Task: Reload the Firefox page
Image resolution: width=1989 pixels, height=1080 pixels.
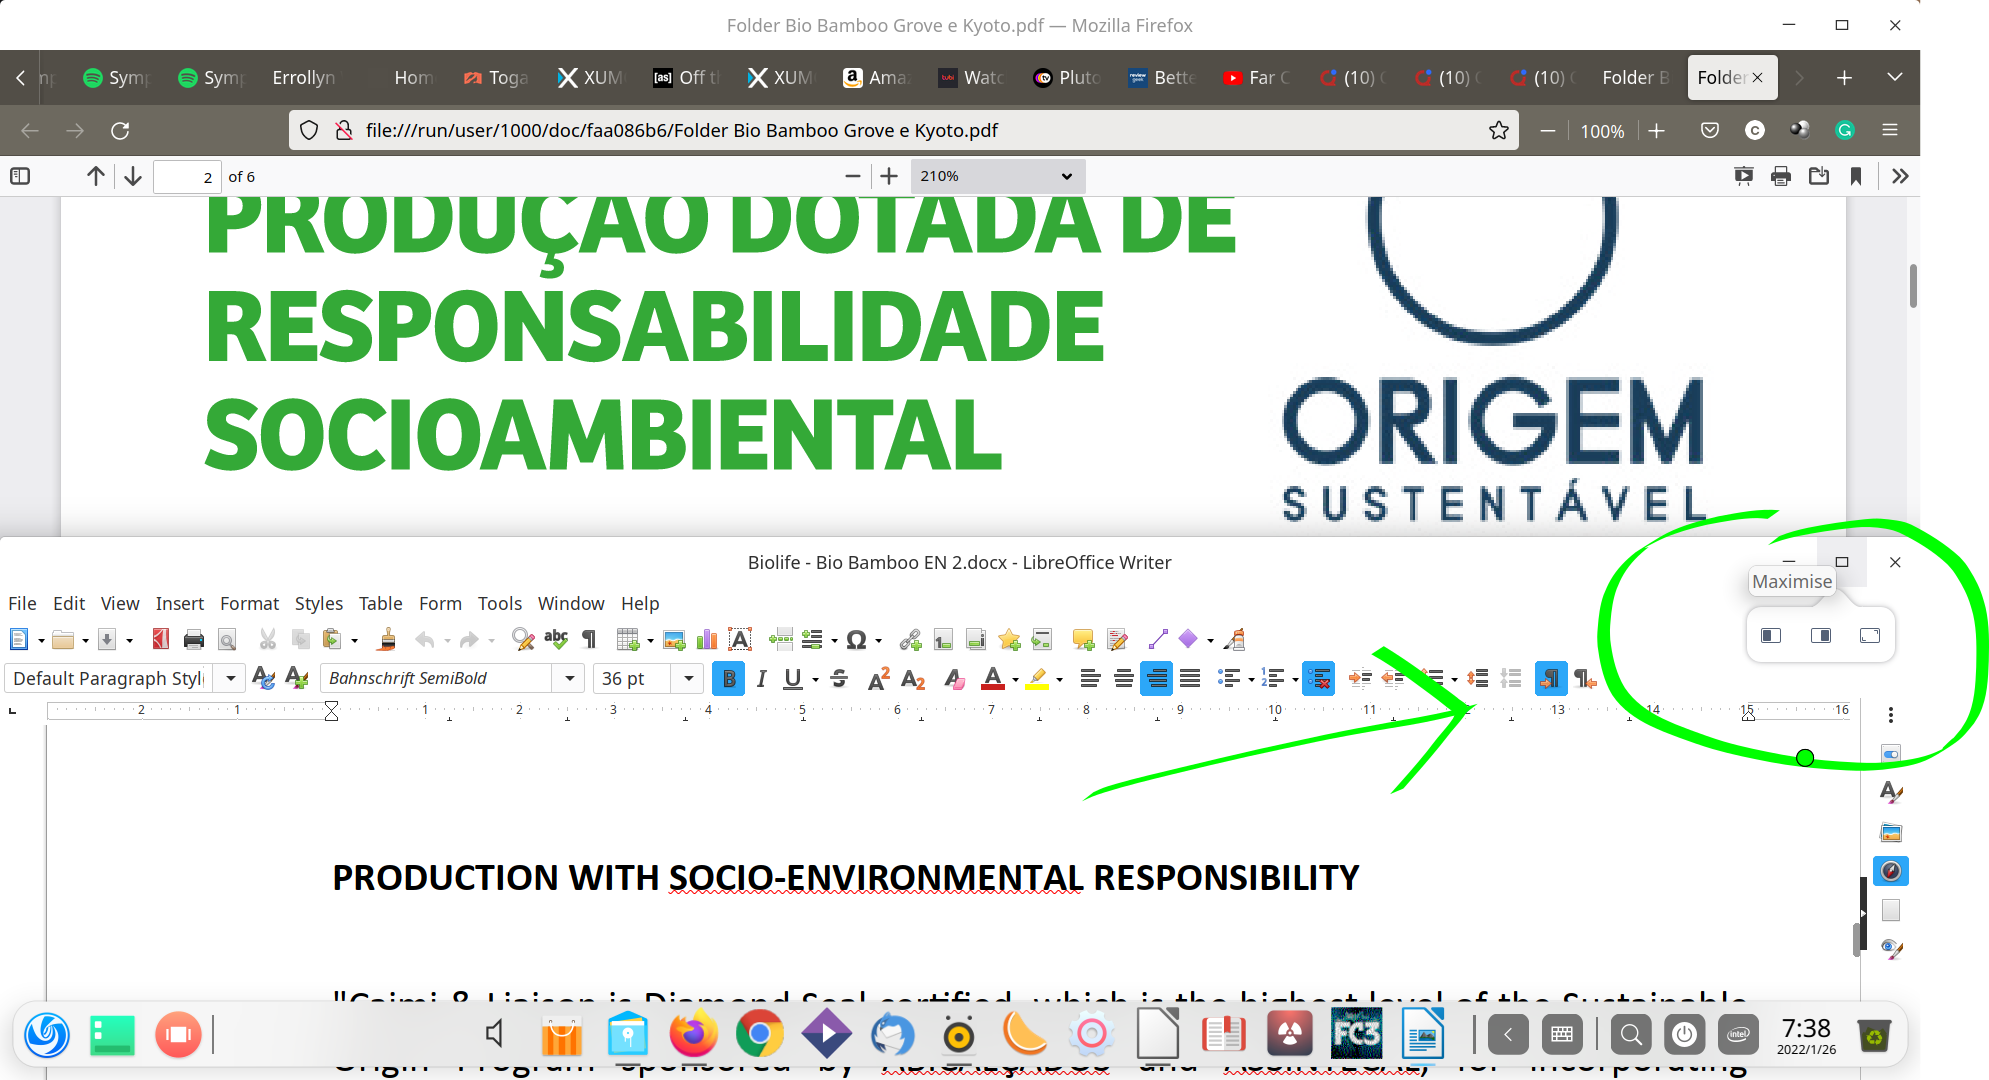Action: click(x=120, y=130)
